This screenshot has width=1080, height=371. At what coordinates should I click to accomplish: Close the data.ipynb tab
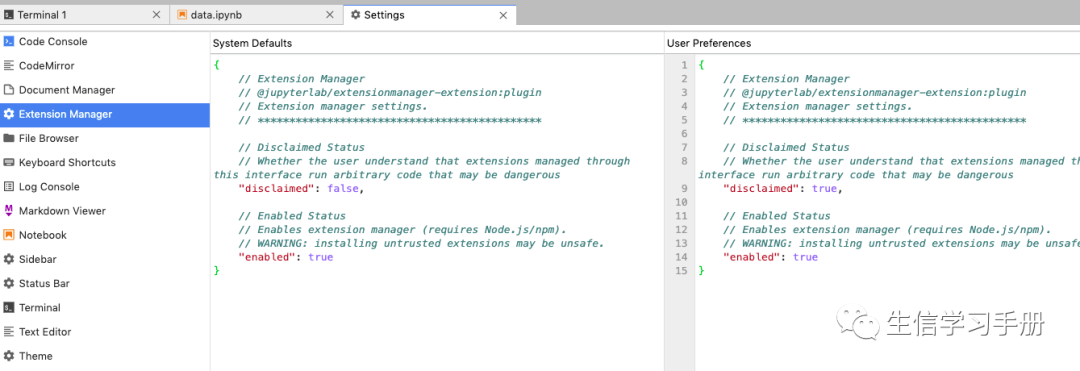[330, 14]
